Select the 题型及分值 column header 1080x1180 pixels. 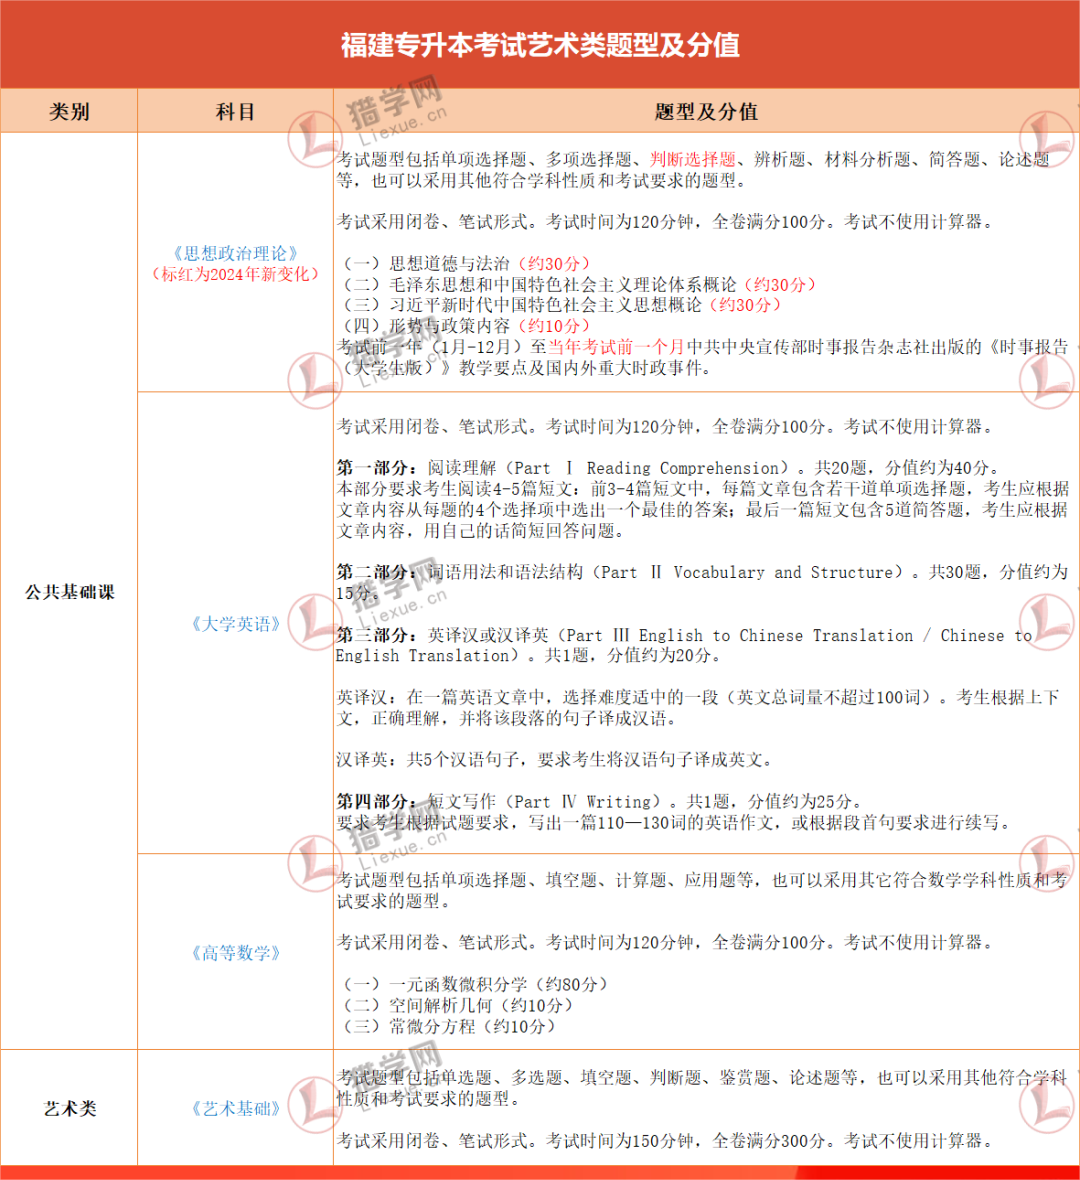(x=706, y=111)
